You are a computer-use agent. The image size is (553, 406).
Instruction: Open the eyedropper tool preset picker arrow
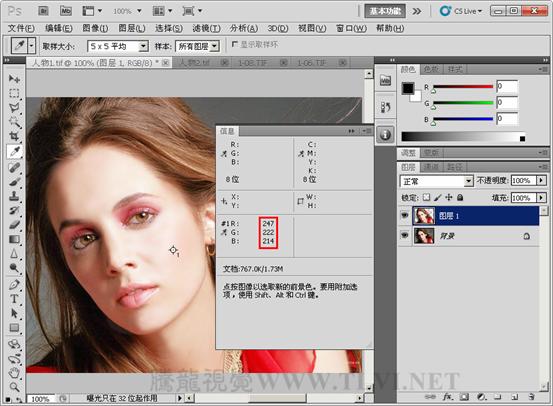click(x=32, y=46)
